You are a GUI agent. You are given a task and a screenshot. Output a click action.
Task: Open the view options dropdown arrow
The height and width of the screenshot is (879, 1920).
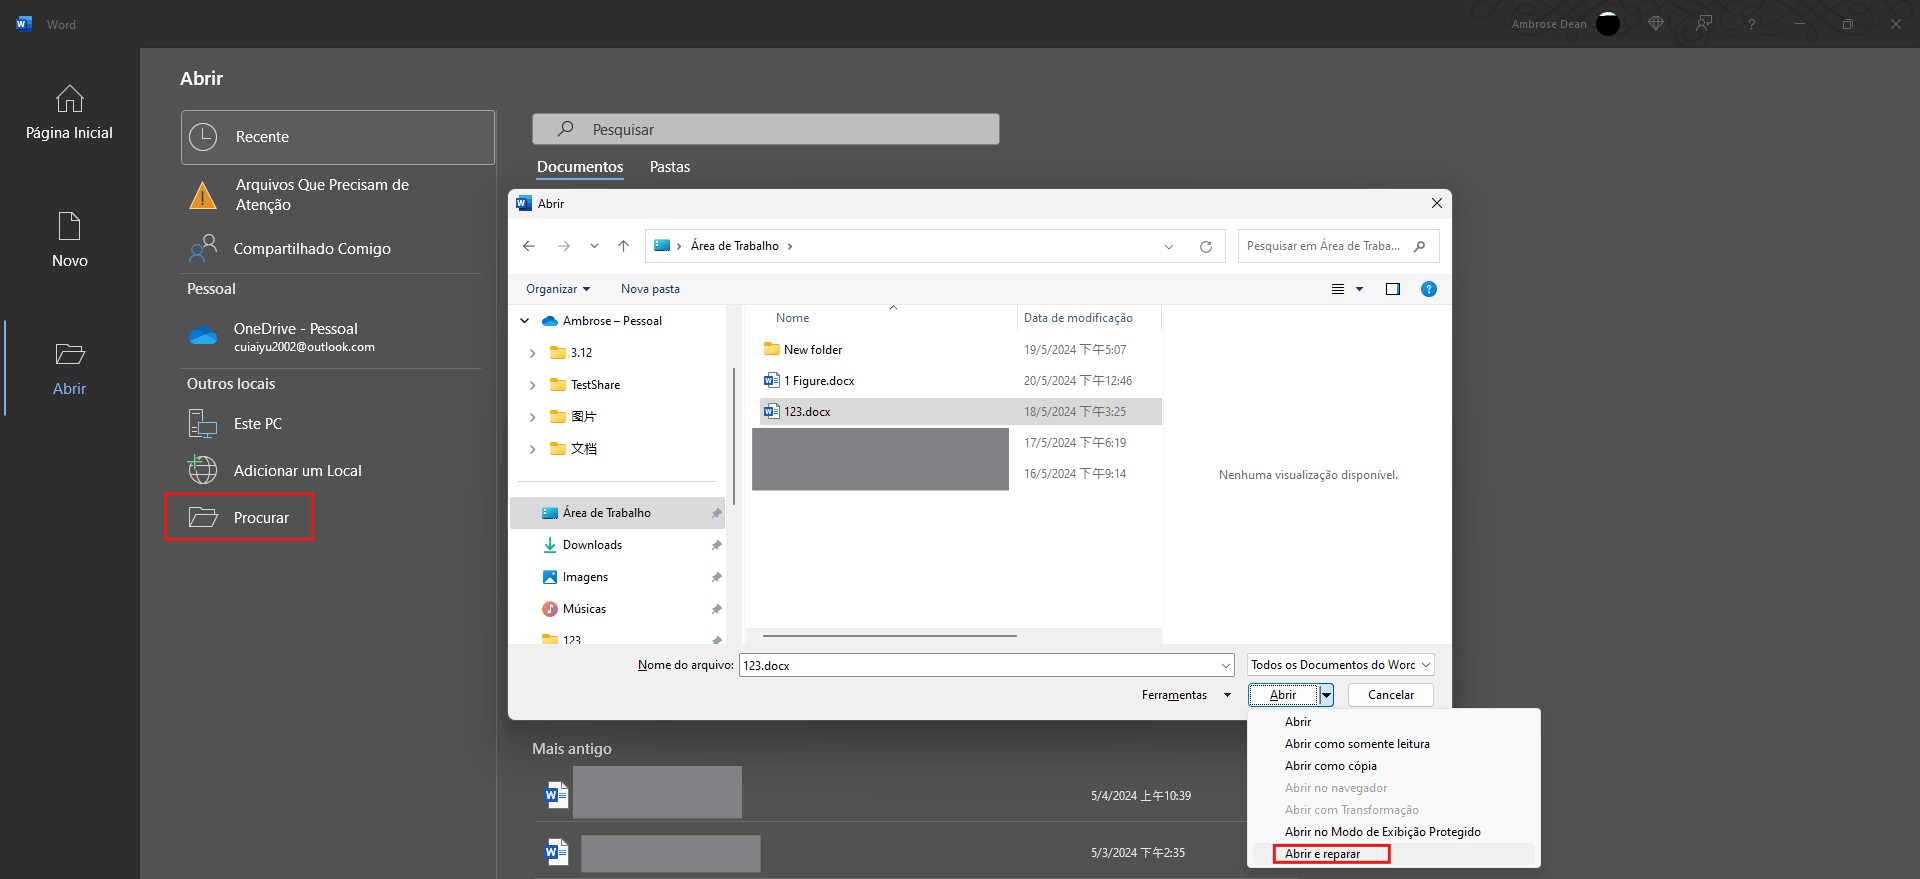(x=1359, y=289)
